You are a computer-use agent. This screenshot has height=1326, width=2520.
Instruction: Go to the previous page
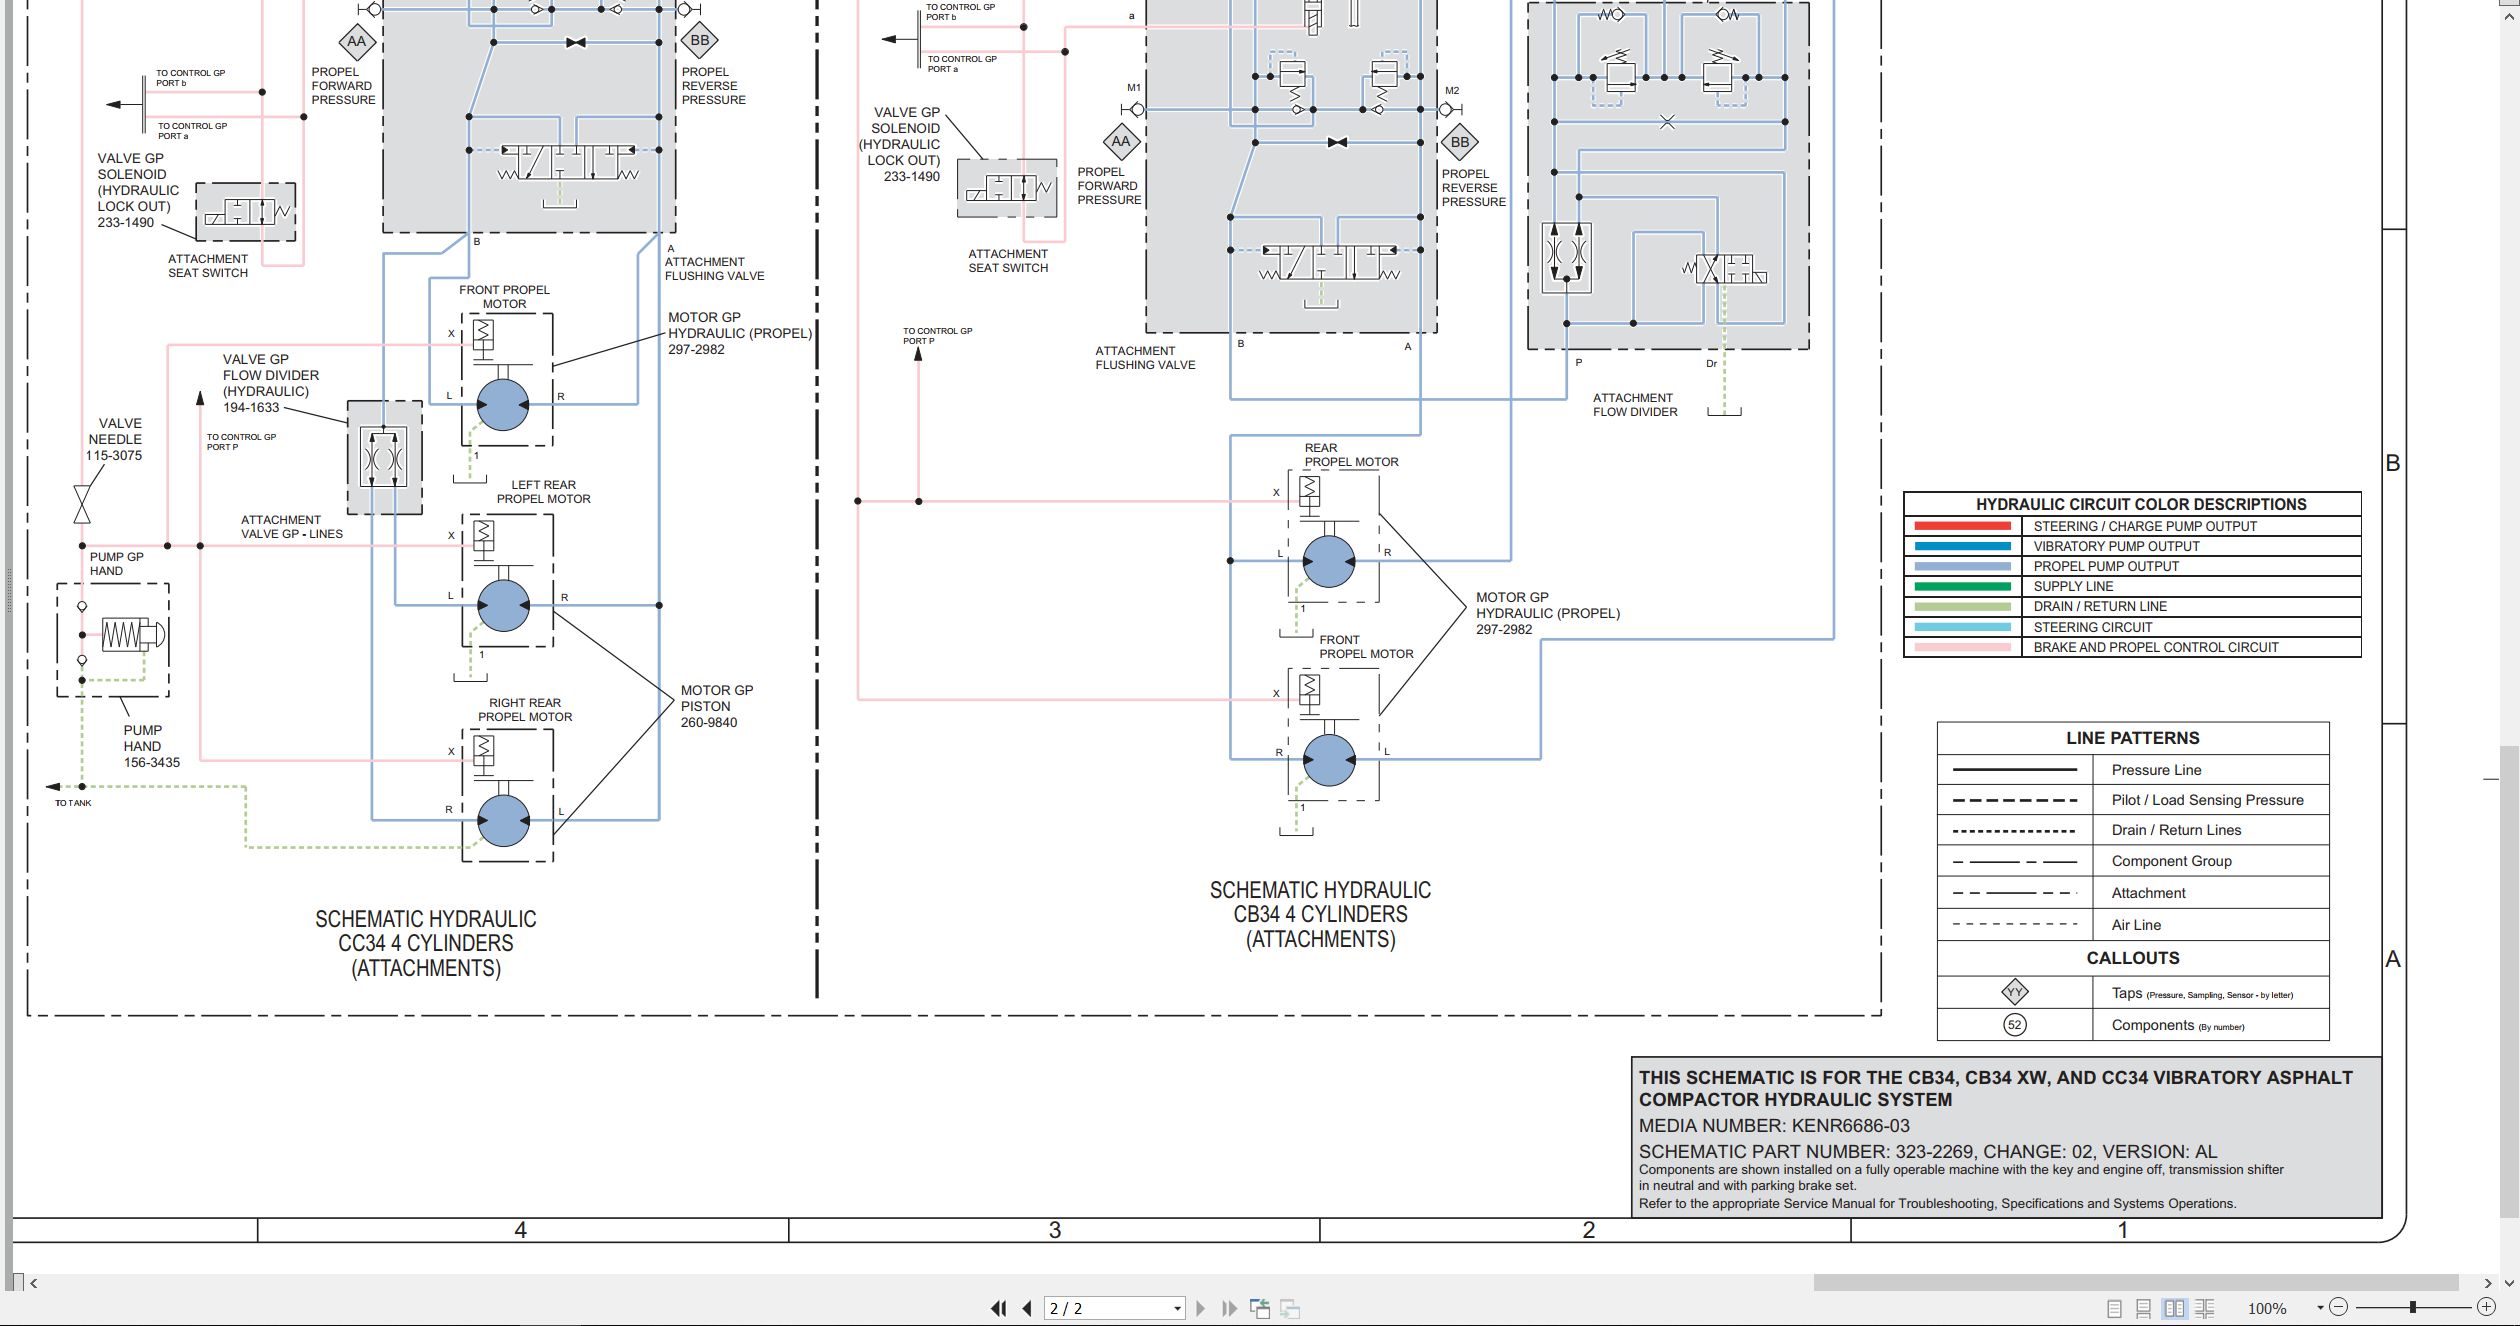tap(1027, 1308)
